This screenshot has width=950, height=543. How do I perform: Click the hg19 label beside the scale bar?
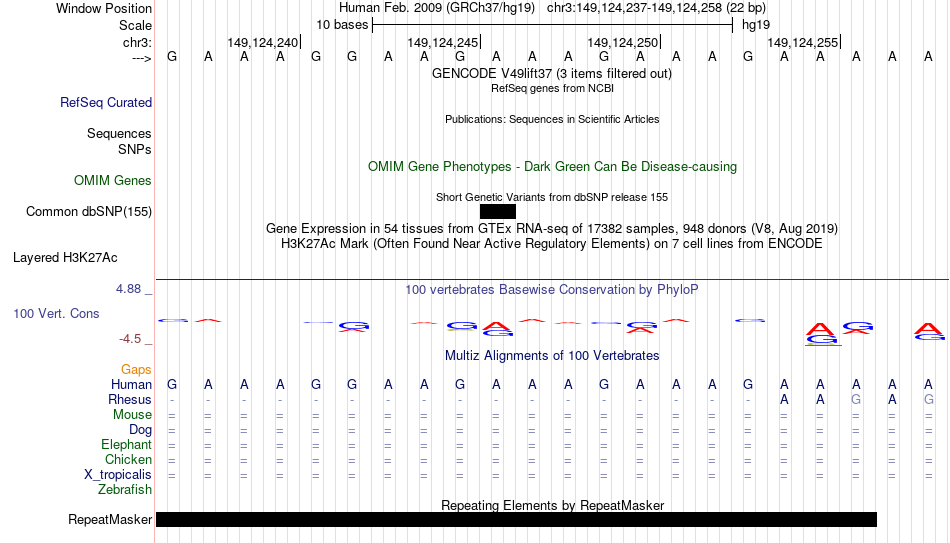[756, 25]
